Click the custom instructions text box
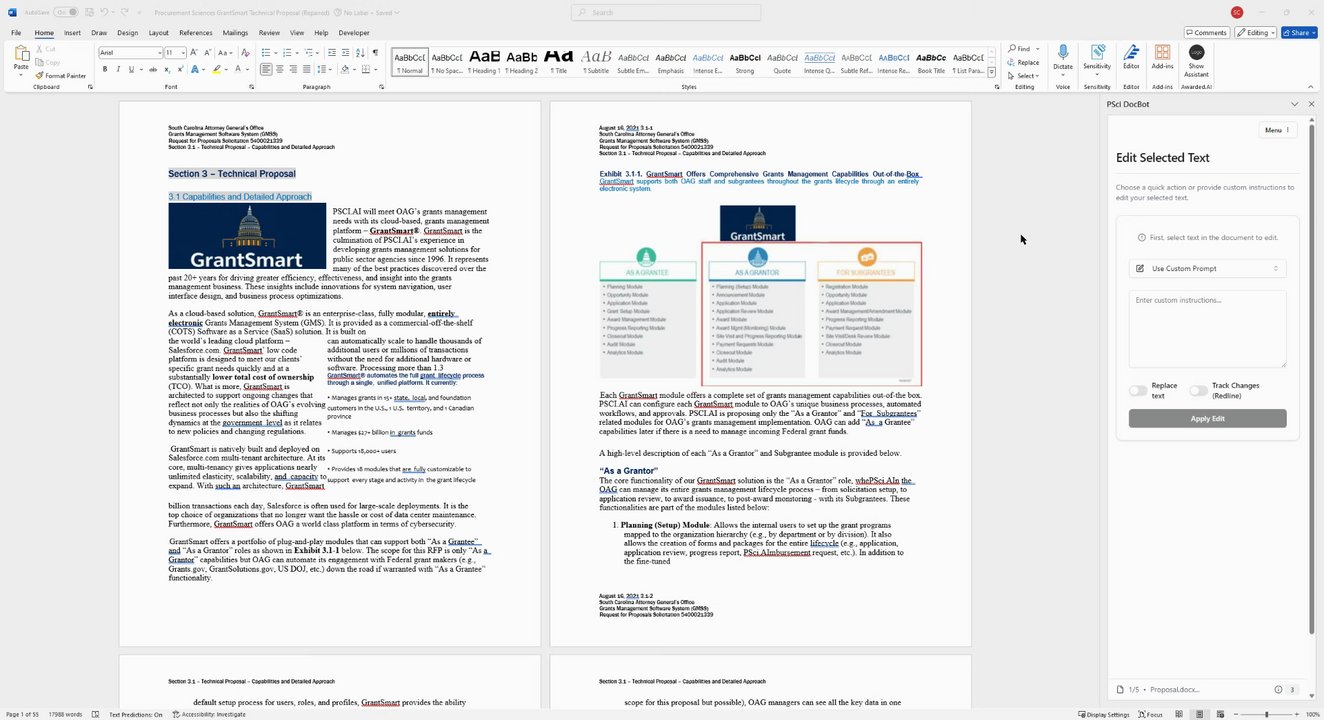The height and width of the screenshot is (720, 1324). tap(1207, 329)
